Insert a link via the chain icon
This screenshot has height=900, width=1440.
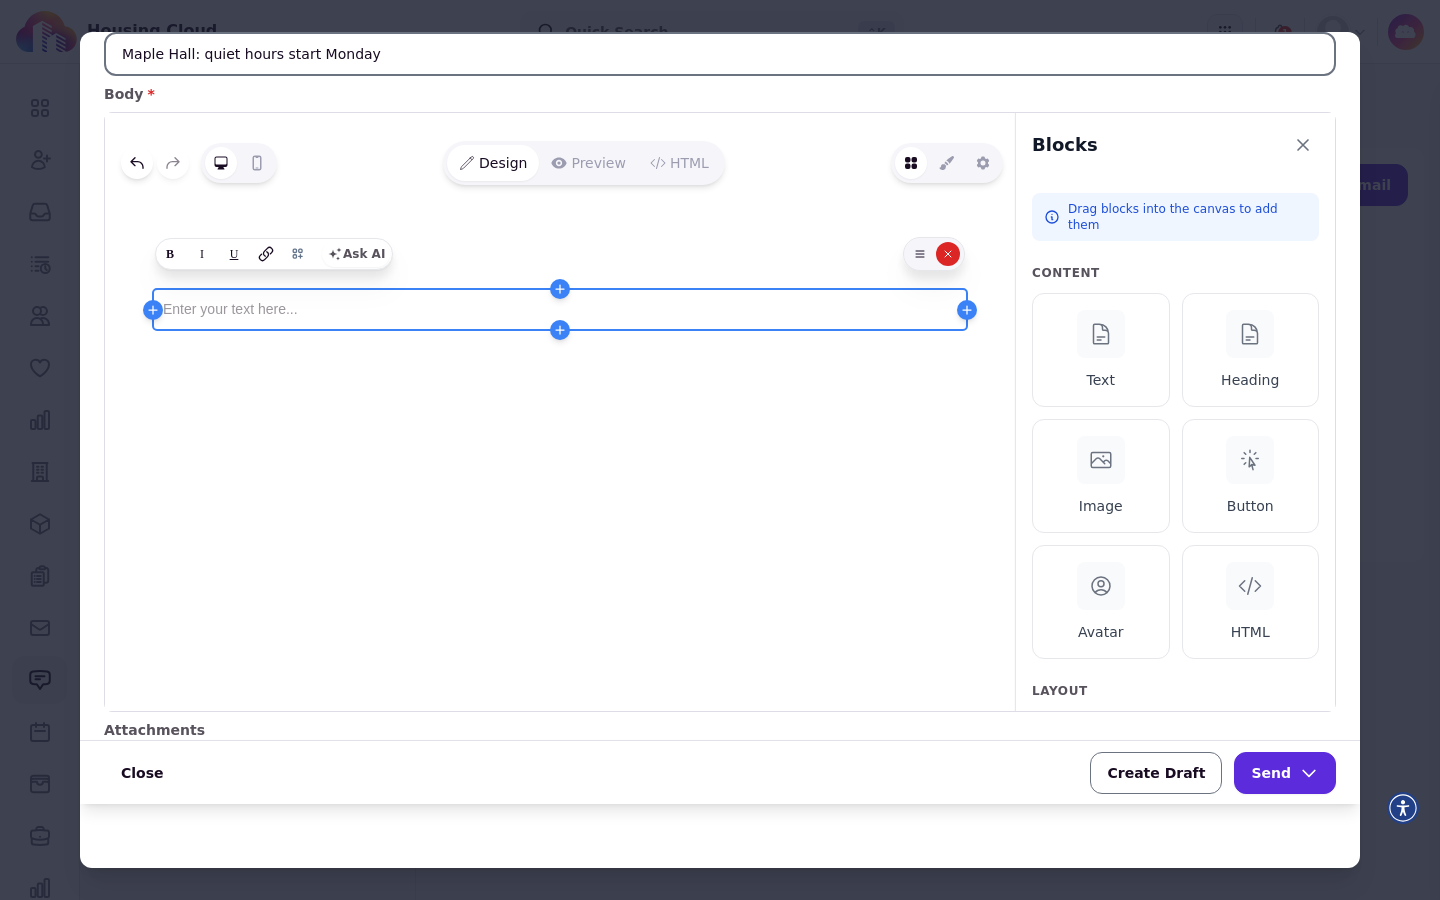[x=266, y=254]
